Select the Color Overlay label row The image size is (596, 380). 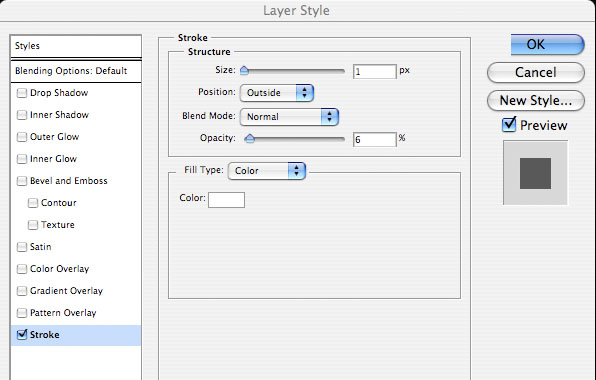[x=59, y=269]
